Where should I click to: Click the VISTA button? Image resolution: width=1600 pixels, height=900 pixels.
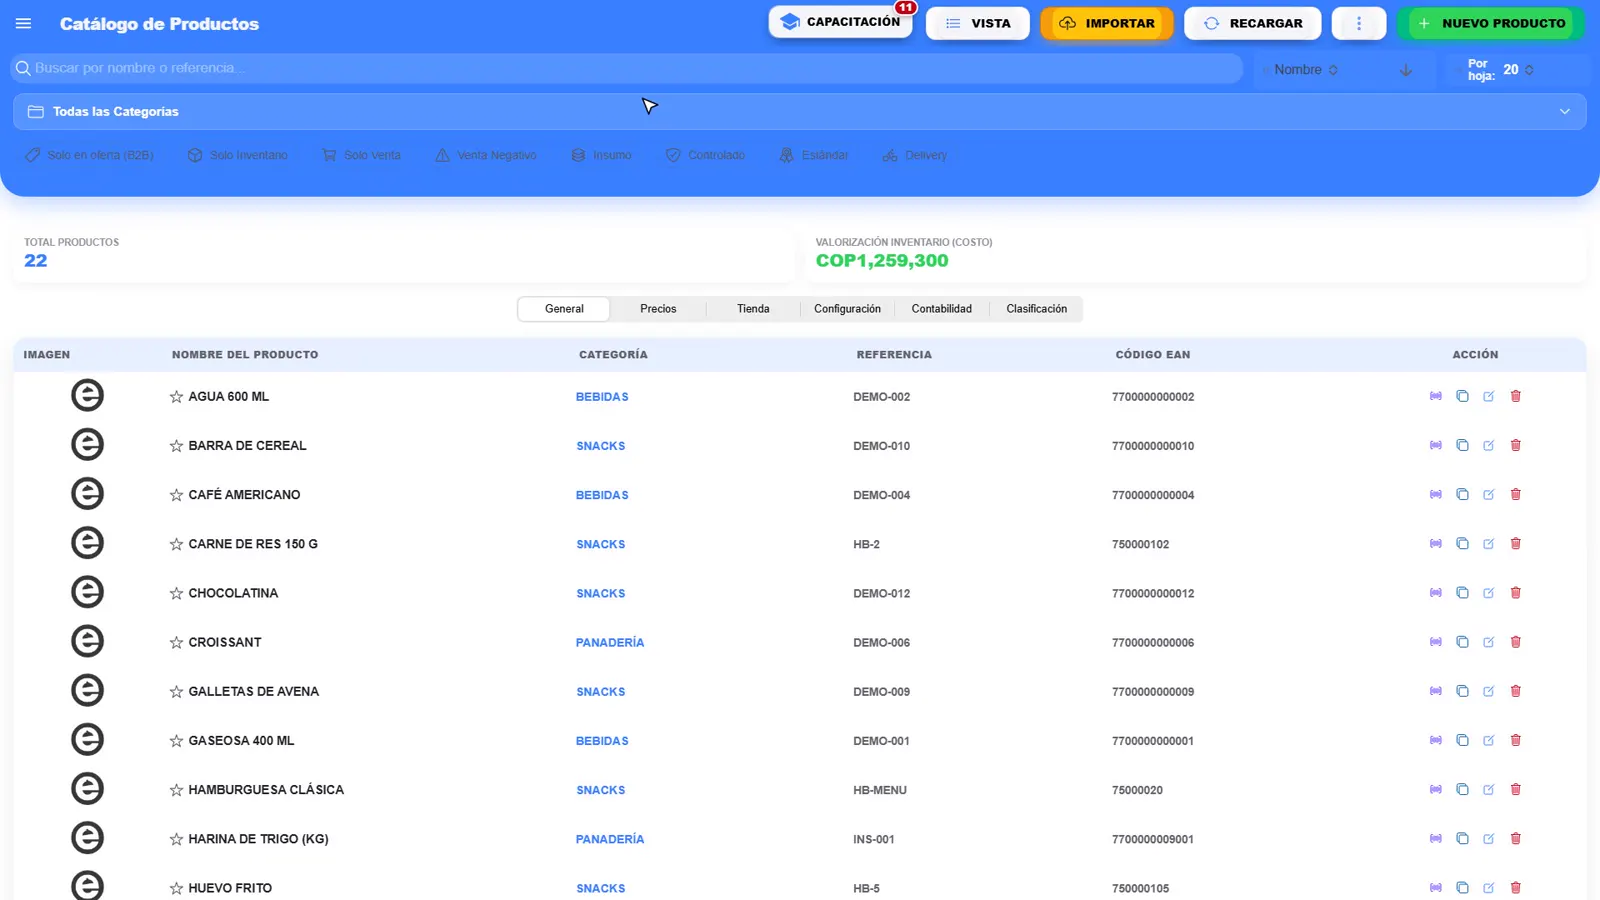977,23
